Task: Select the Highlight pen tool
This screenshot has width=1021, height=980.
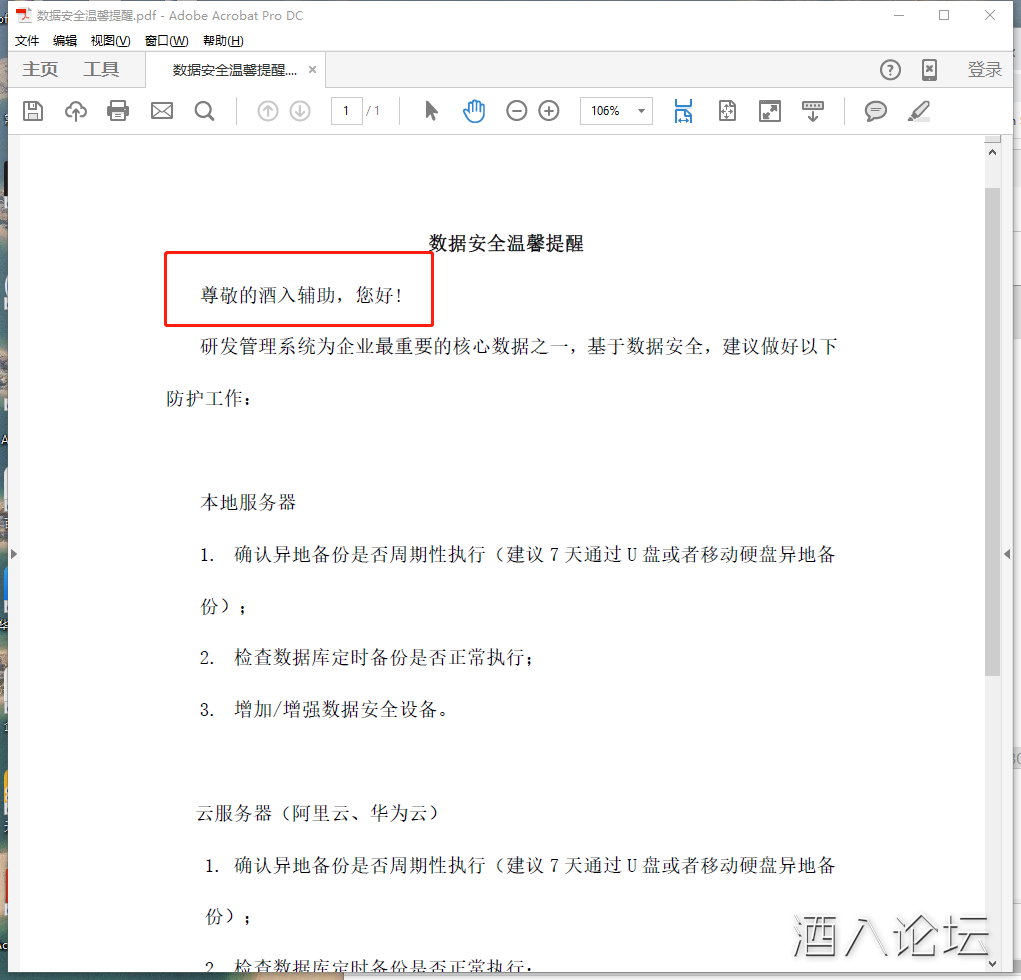Action: tap(919, 111)
